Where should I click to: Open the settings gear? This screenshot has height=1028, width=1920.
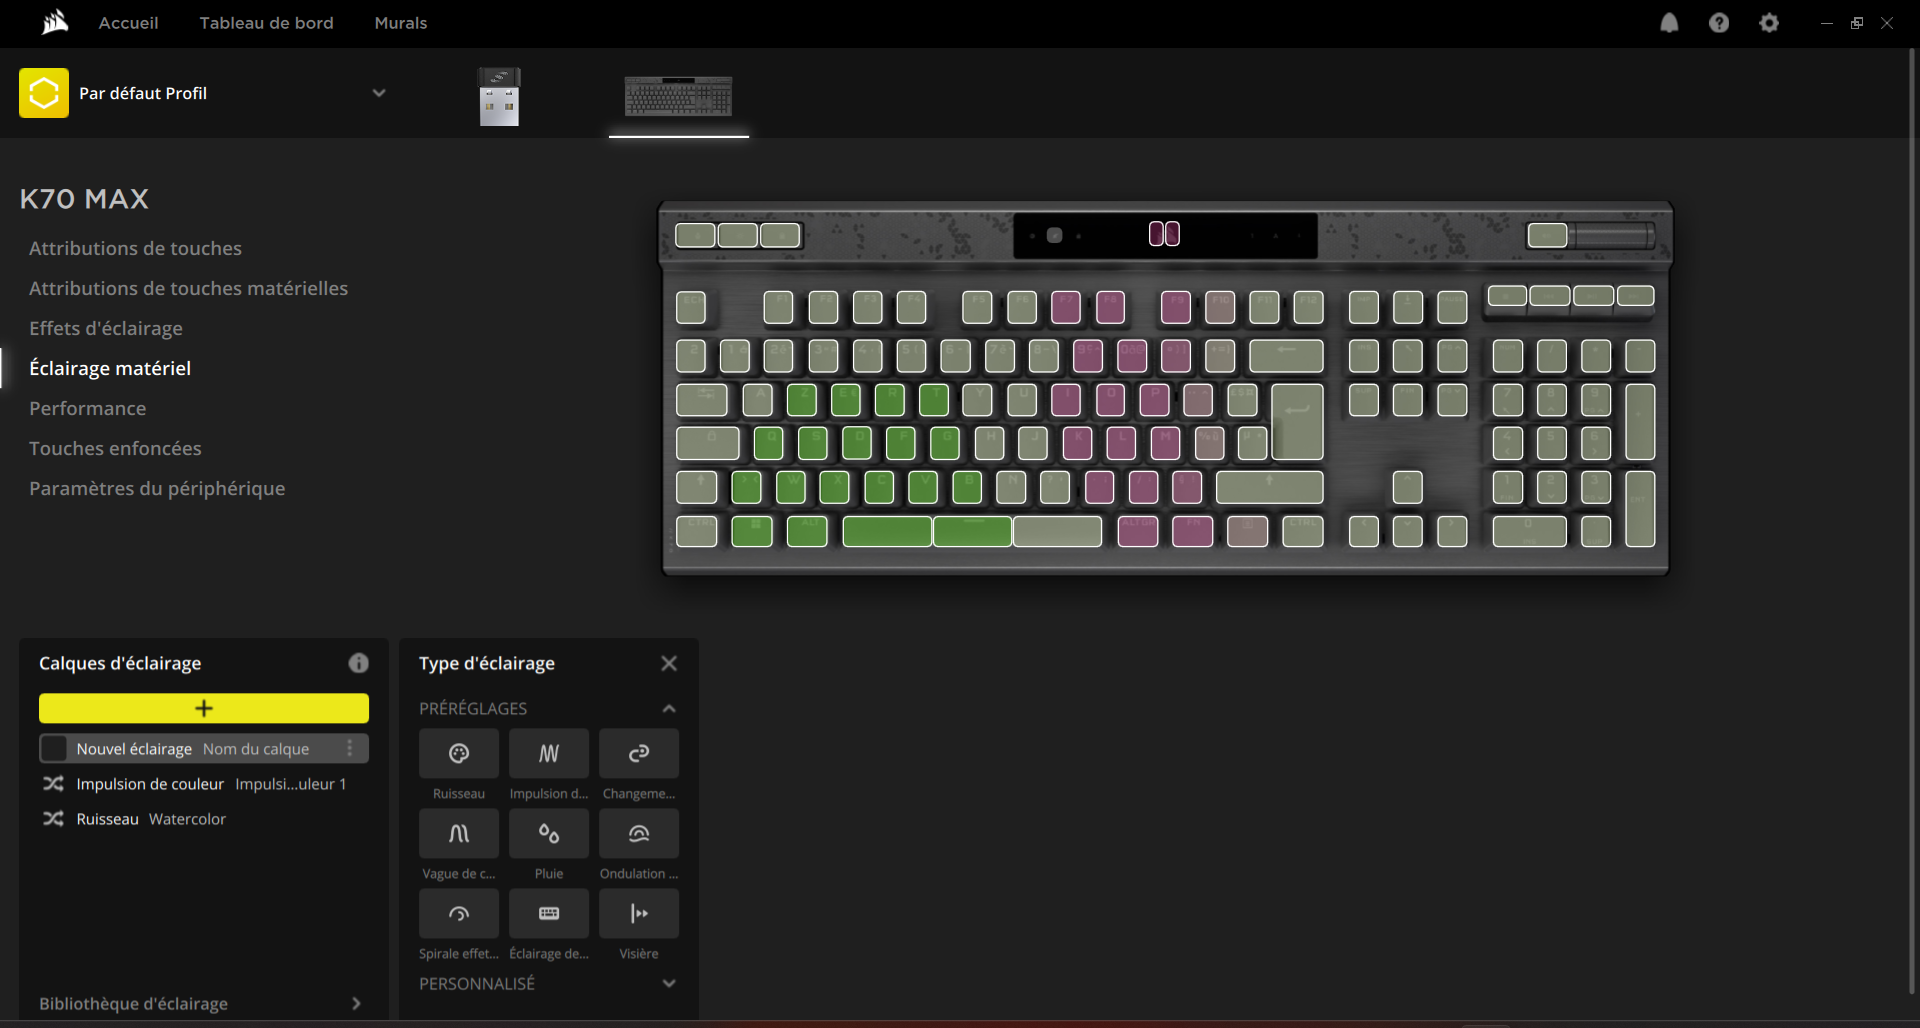click(1768, 23)
